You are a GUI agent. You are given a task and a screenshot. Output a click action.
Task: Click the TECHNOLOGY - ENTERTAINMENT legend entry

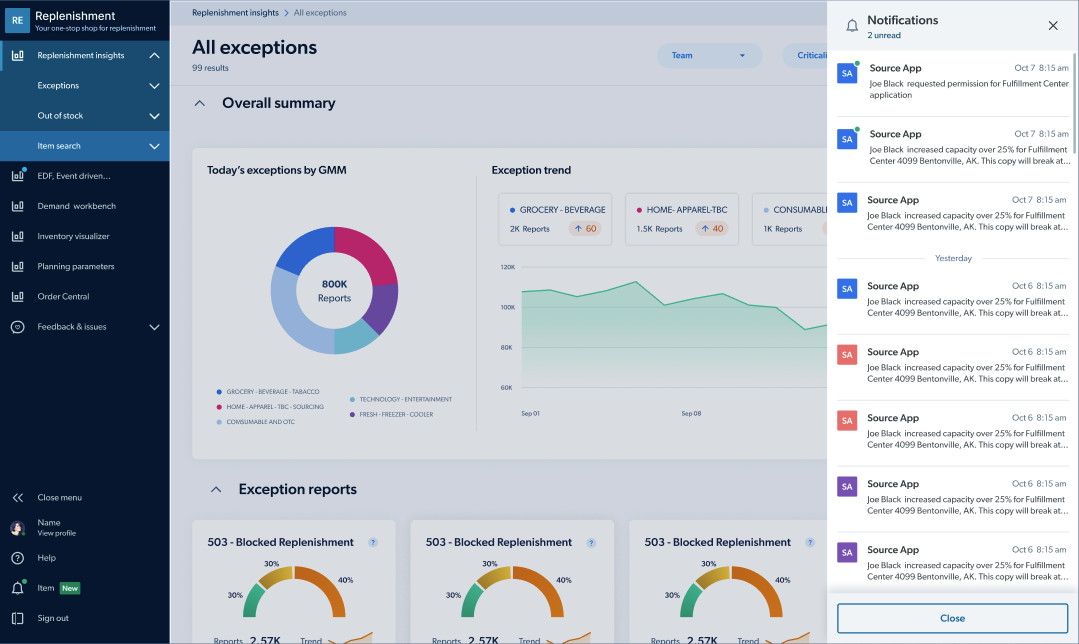click(400, 399)
